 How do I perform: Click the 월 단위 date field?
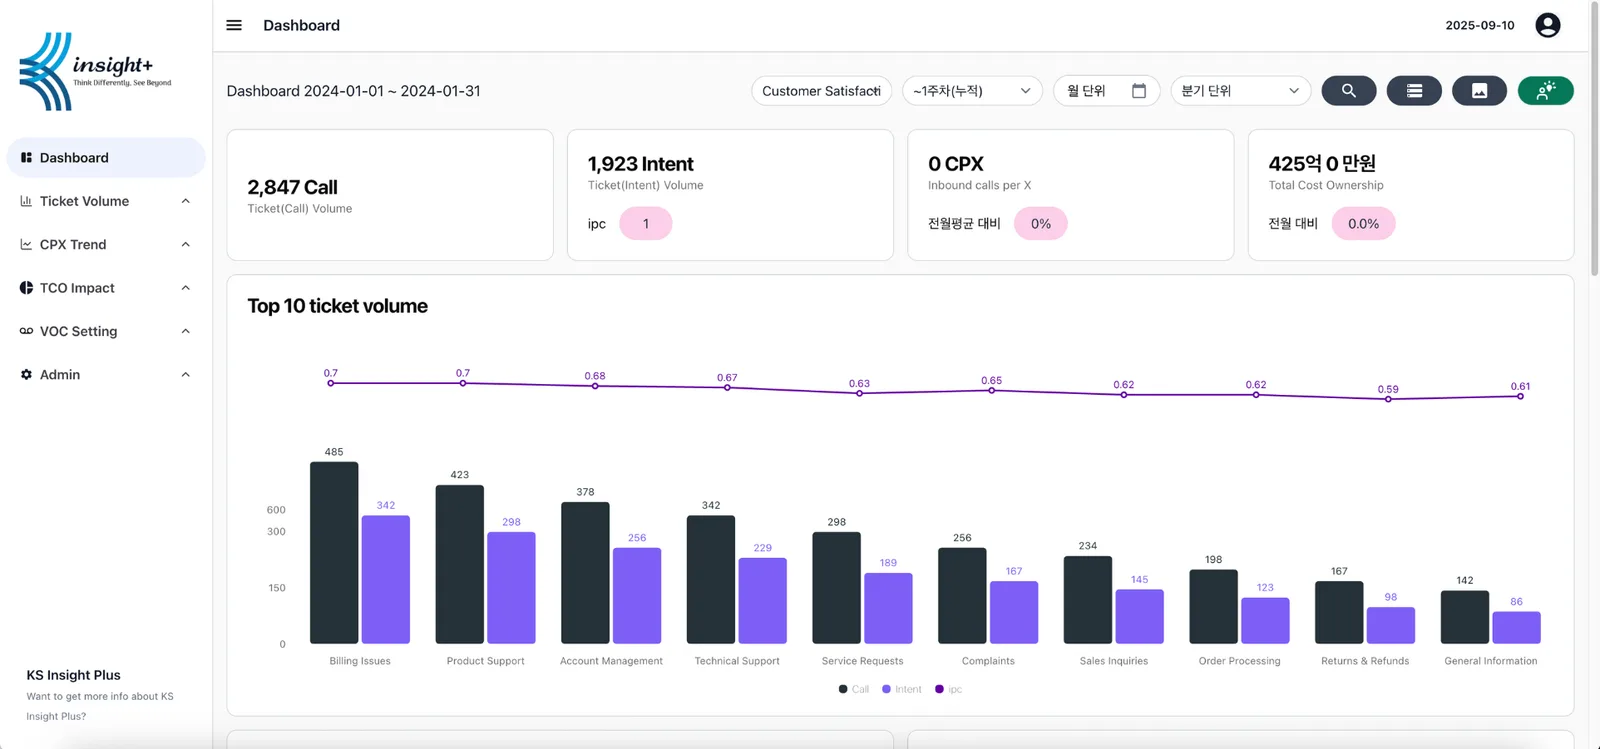pos(1106,91)
